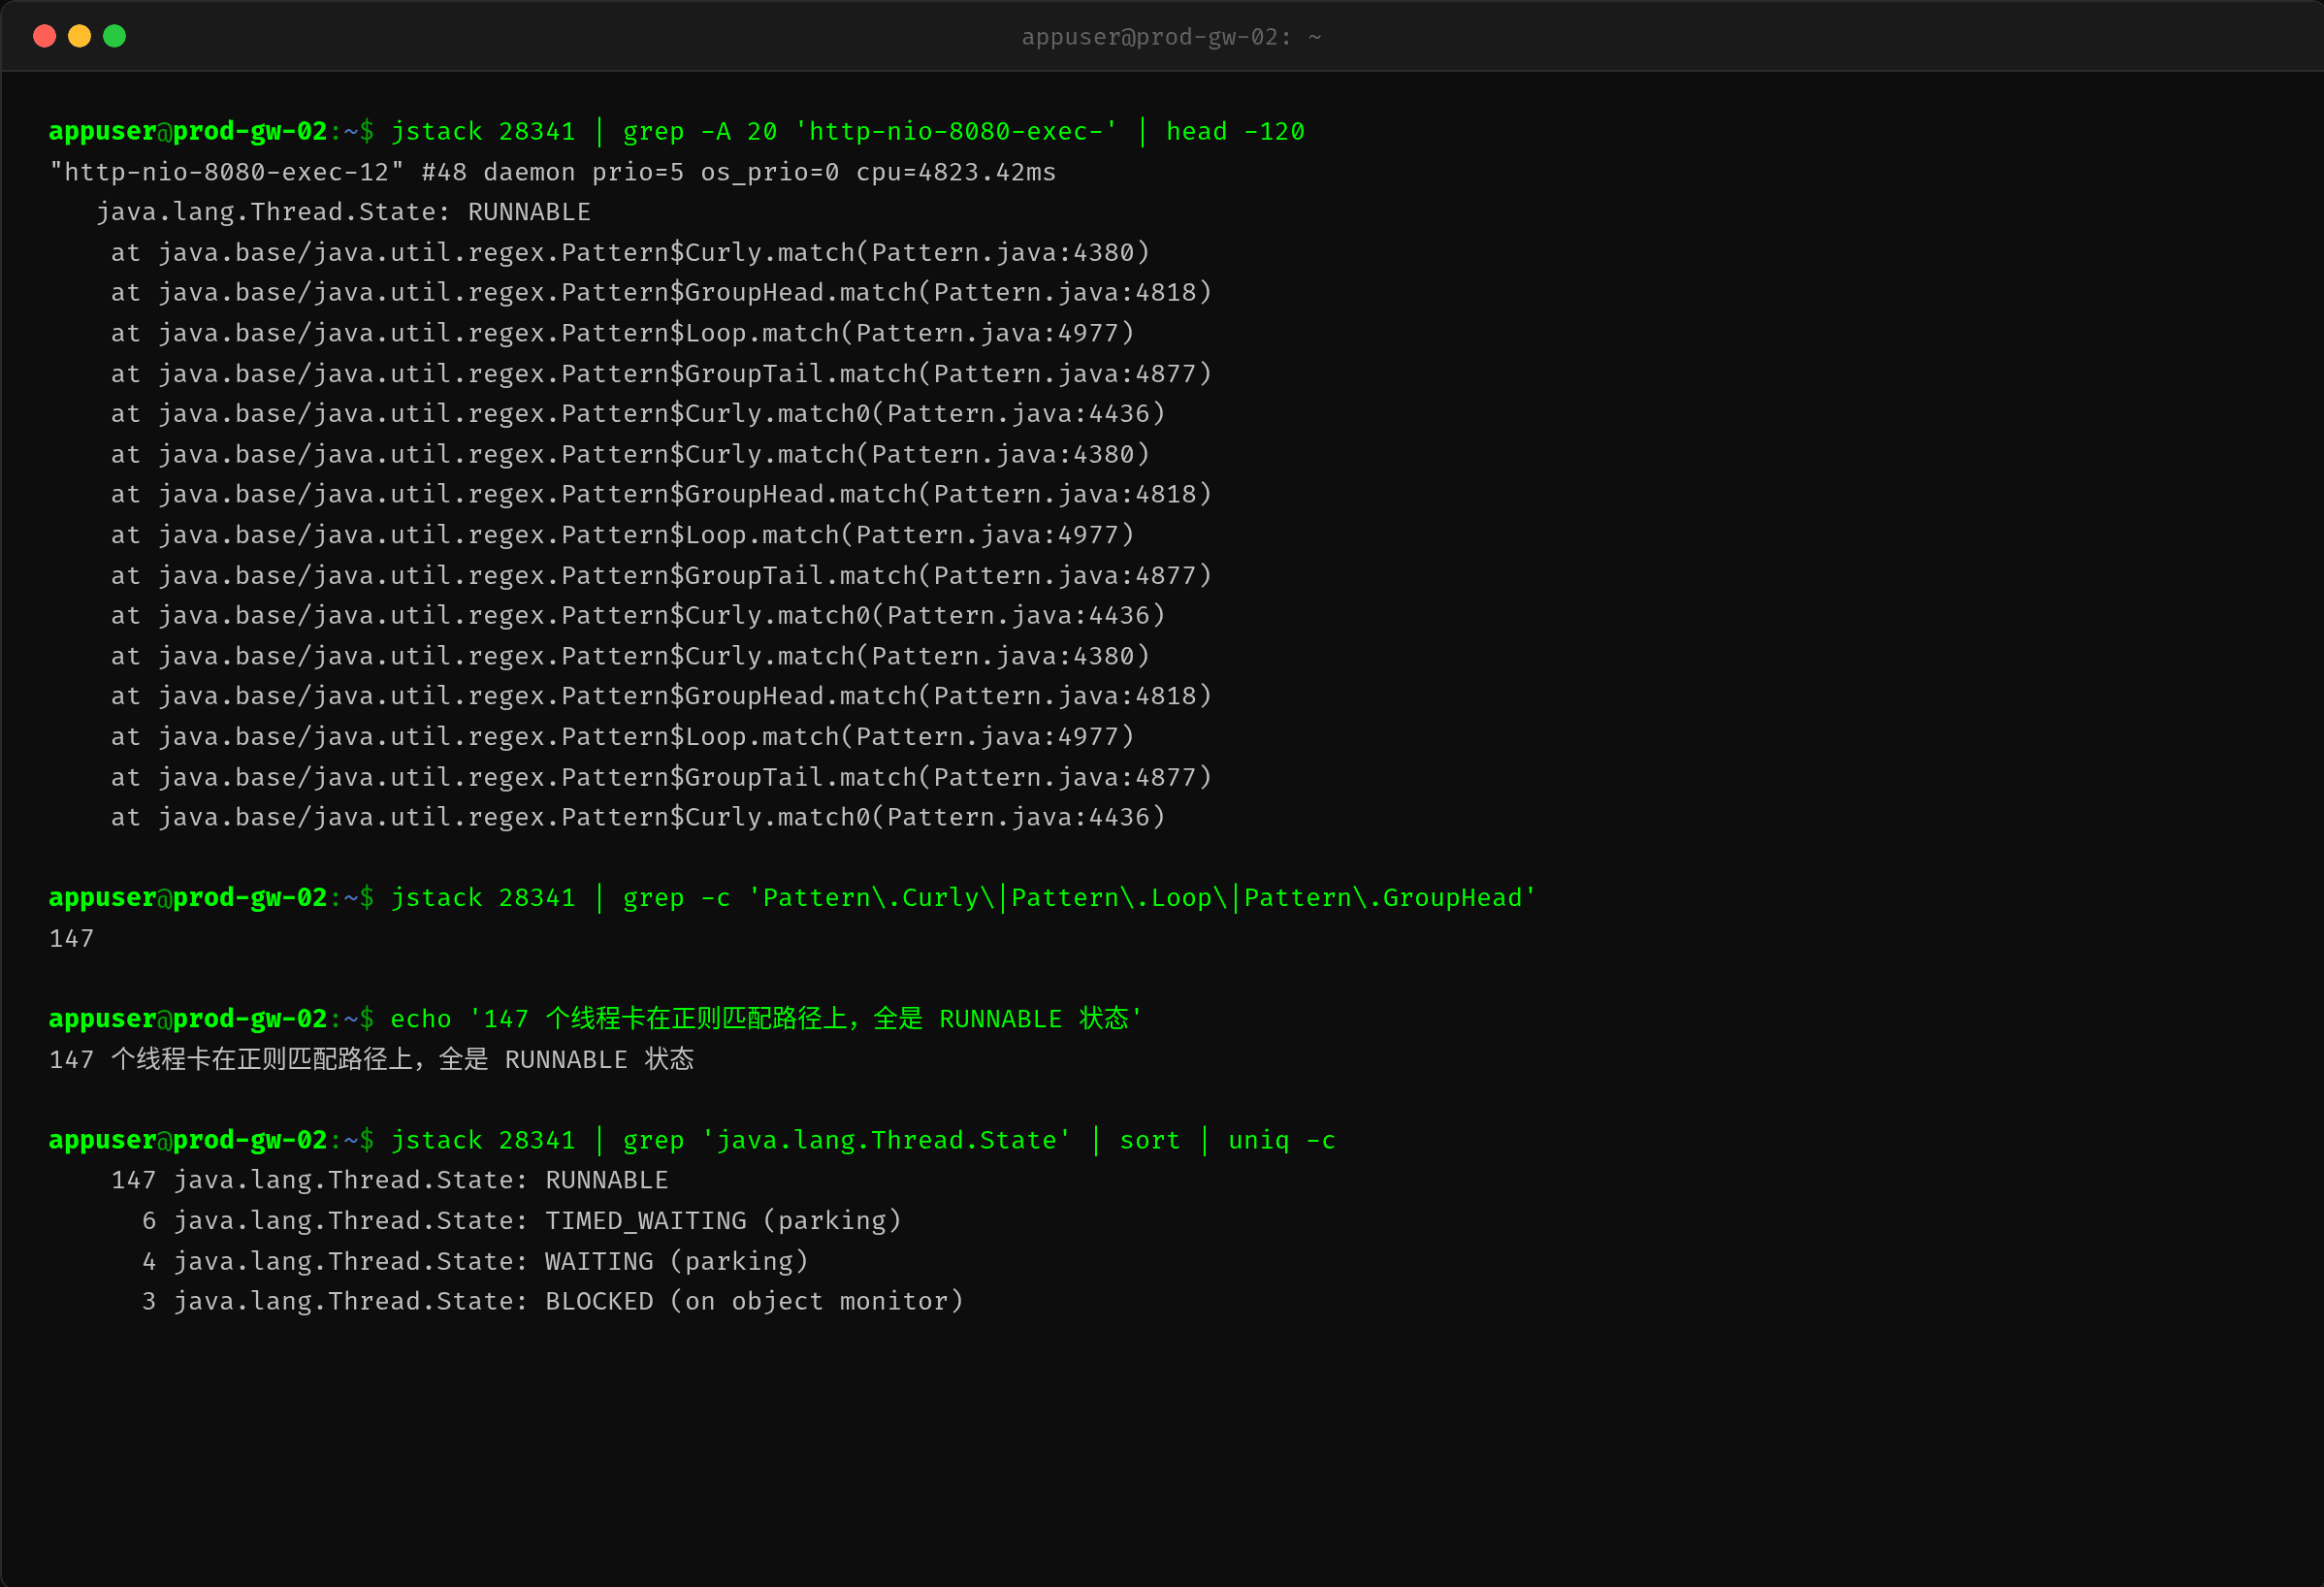
Task: Click the window title appuser@prod-gw-02: ~
Action: point(1171,37)
